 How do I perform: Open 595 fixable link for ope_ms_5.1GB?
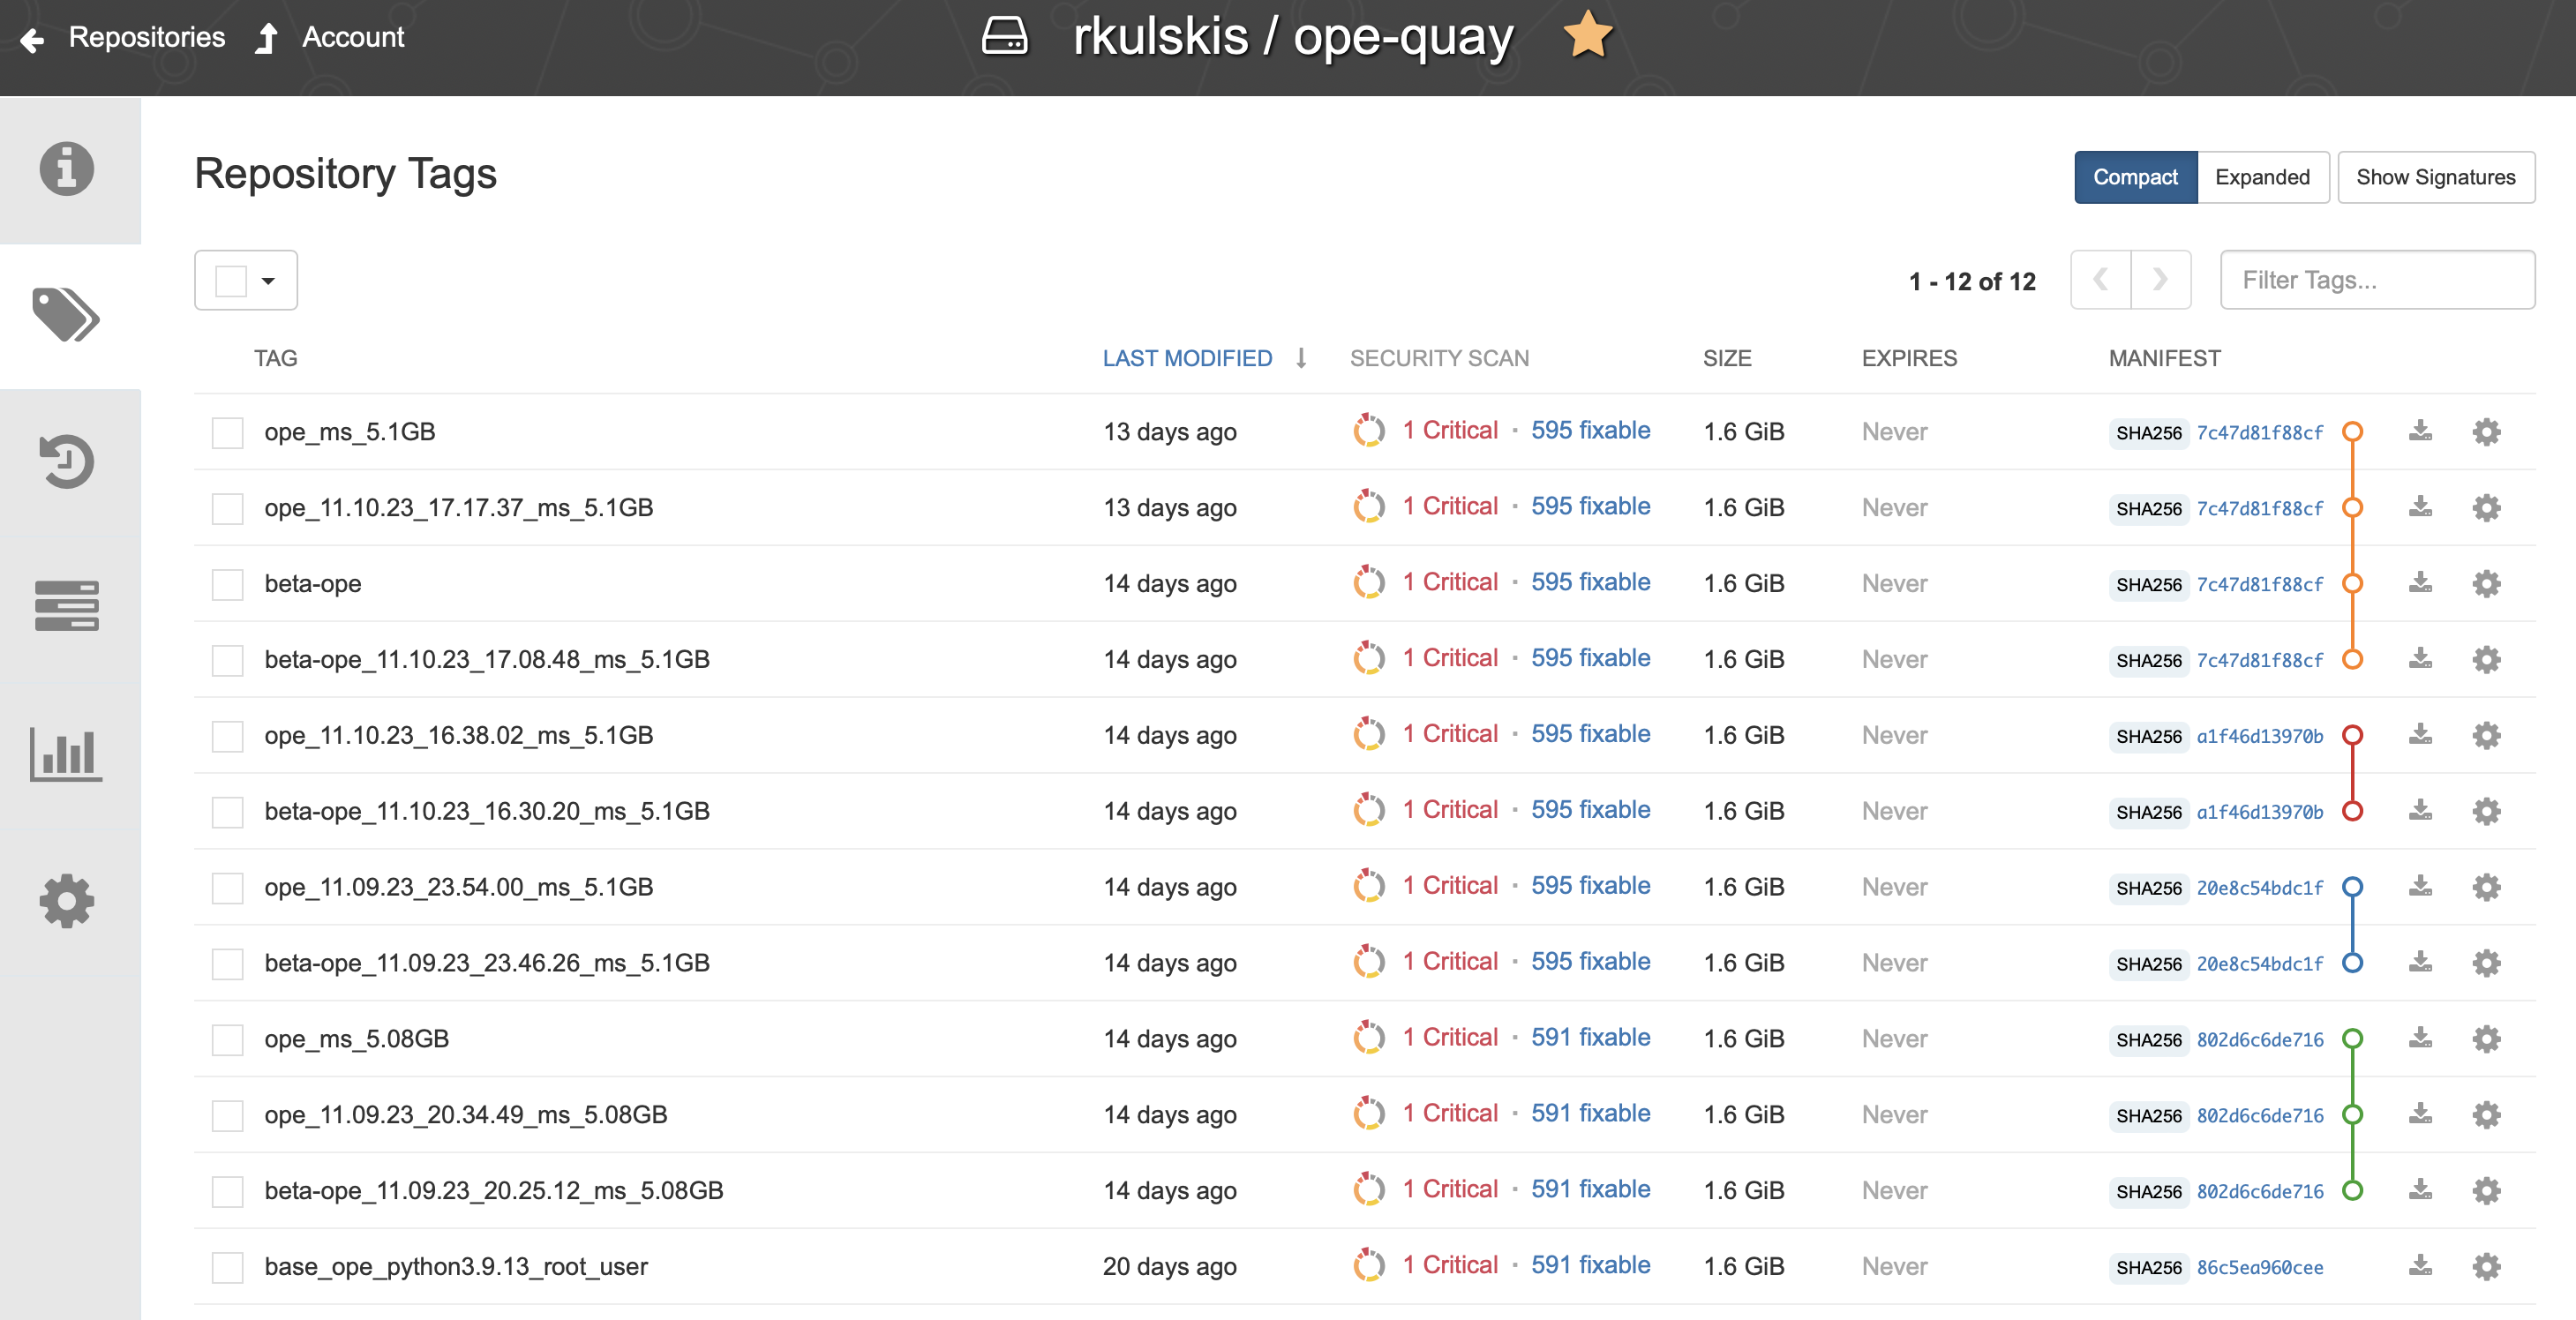(x=1590, y=431)
